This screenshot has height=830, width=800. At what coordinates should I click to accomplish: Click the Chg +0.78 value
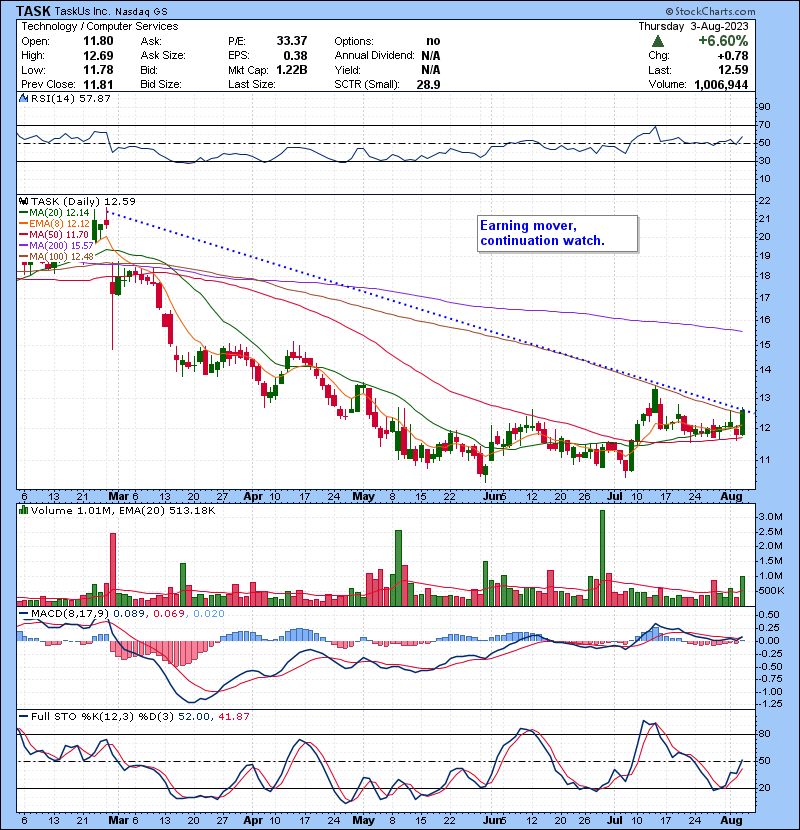point(733,56)
